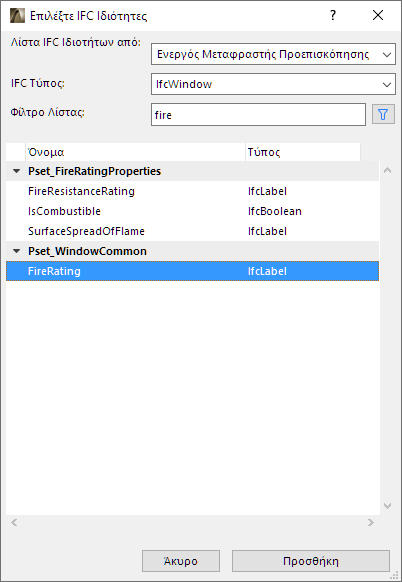The width and height of the screenshot is (402, 582).
Task: Click the ArchiCAD icon in the title bar
Action: 17,16
